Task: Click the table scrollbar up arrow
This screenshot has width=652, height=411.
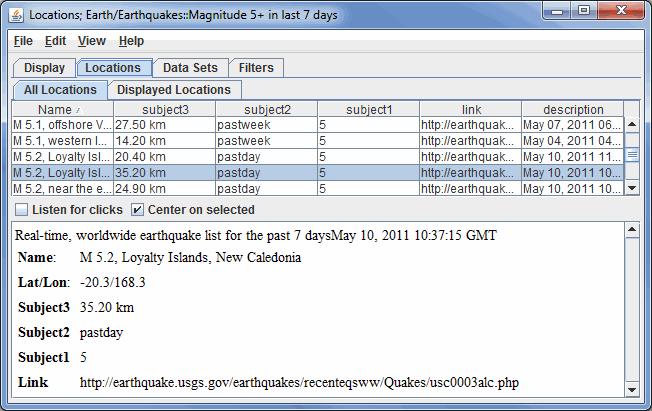Action: coord(631,124)
